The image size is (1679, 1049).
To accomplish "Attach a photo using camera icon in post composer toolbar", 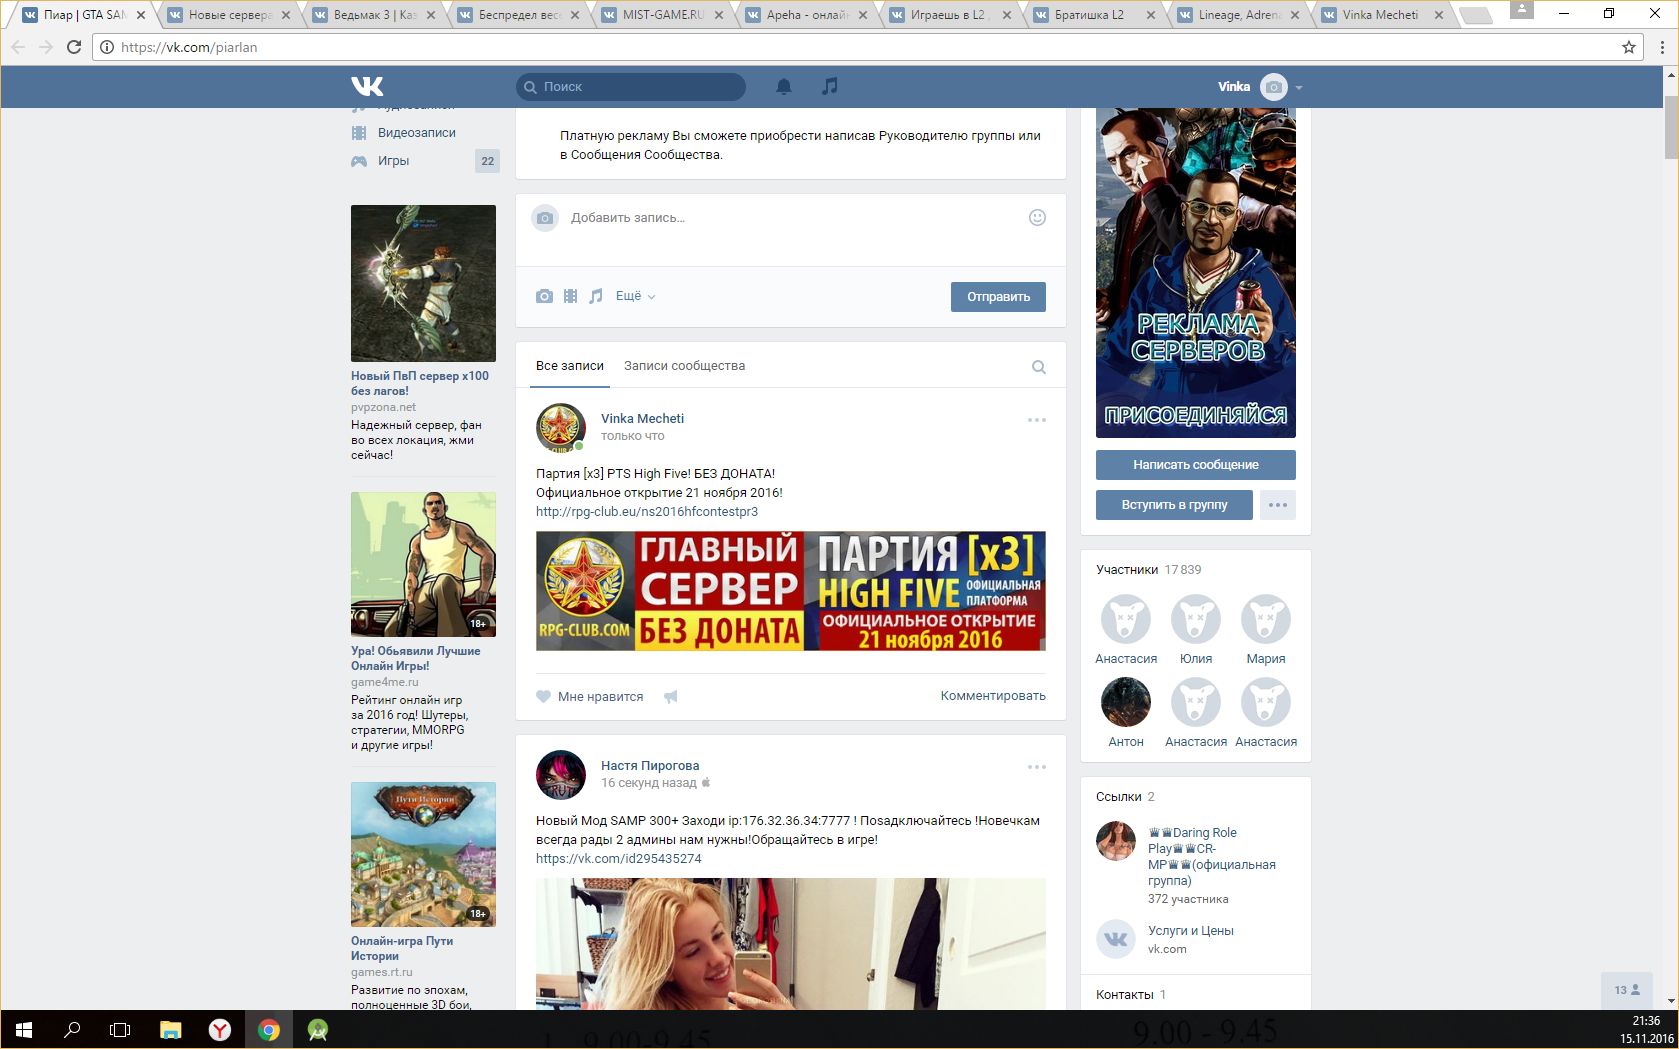I will (544, 296).
